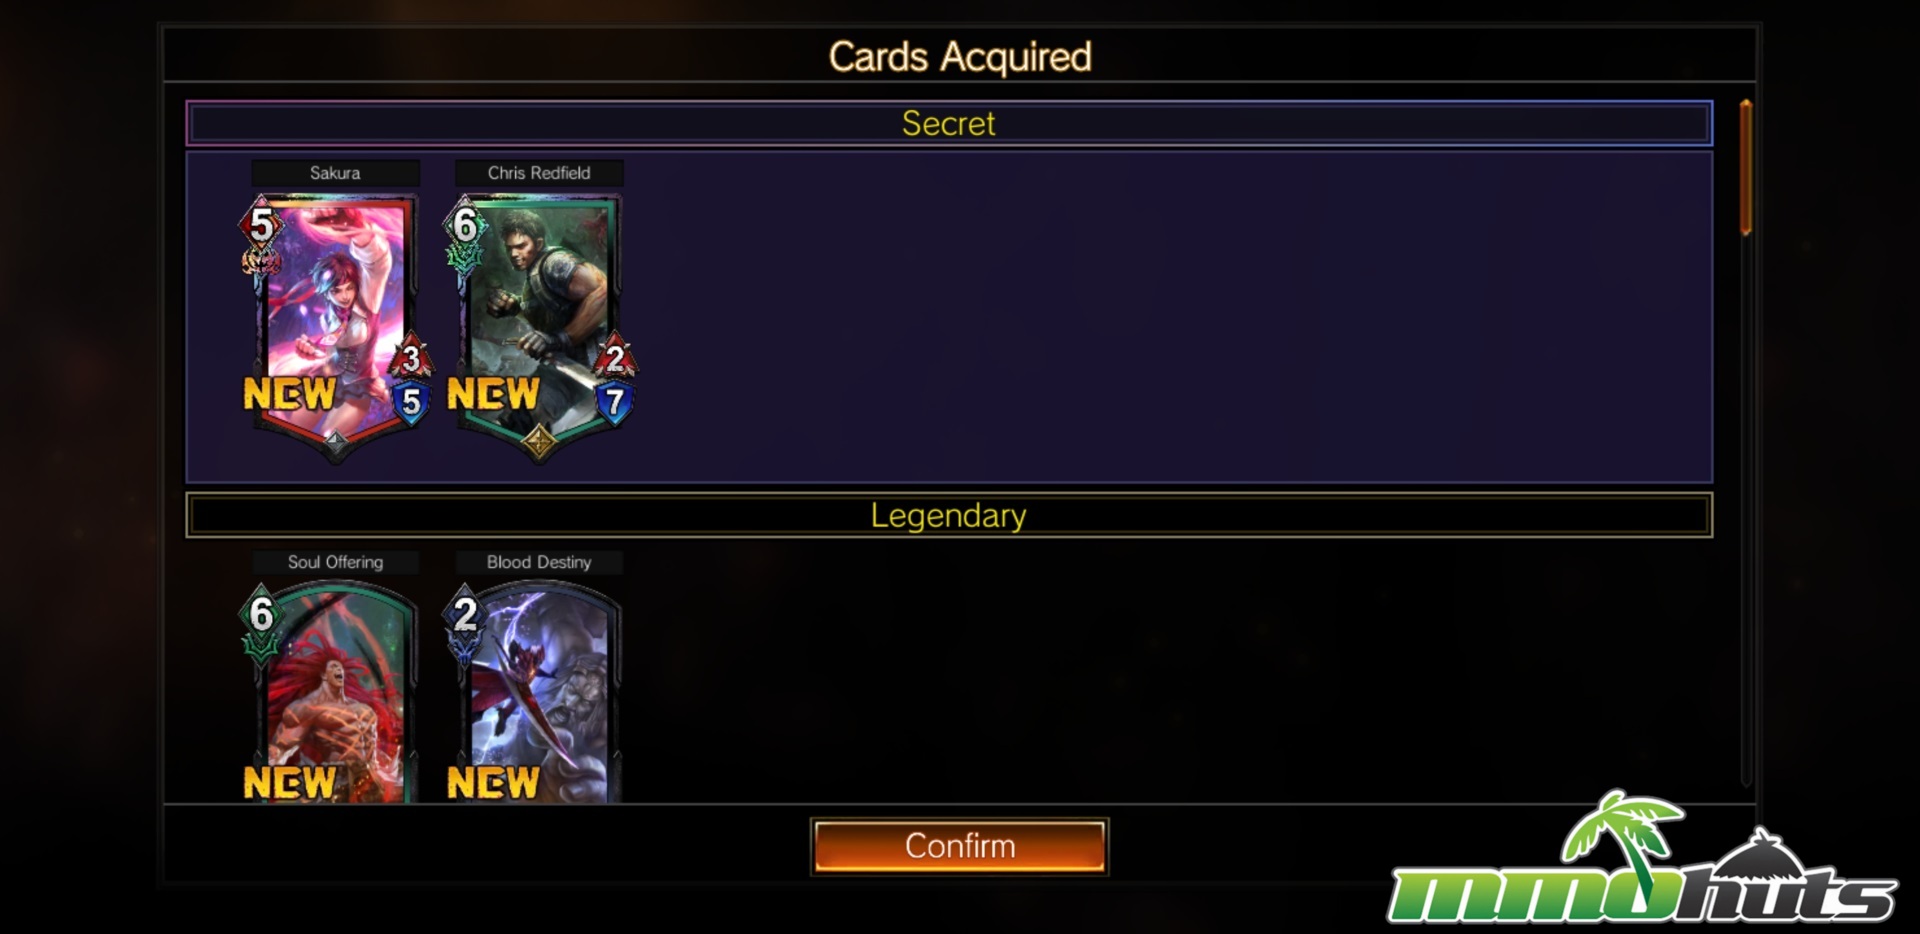Open the Soul Offering card
The width and height of the screenshot is (1920, 934).
pyautogui.click(x=336, y=692)
